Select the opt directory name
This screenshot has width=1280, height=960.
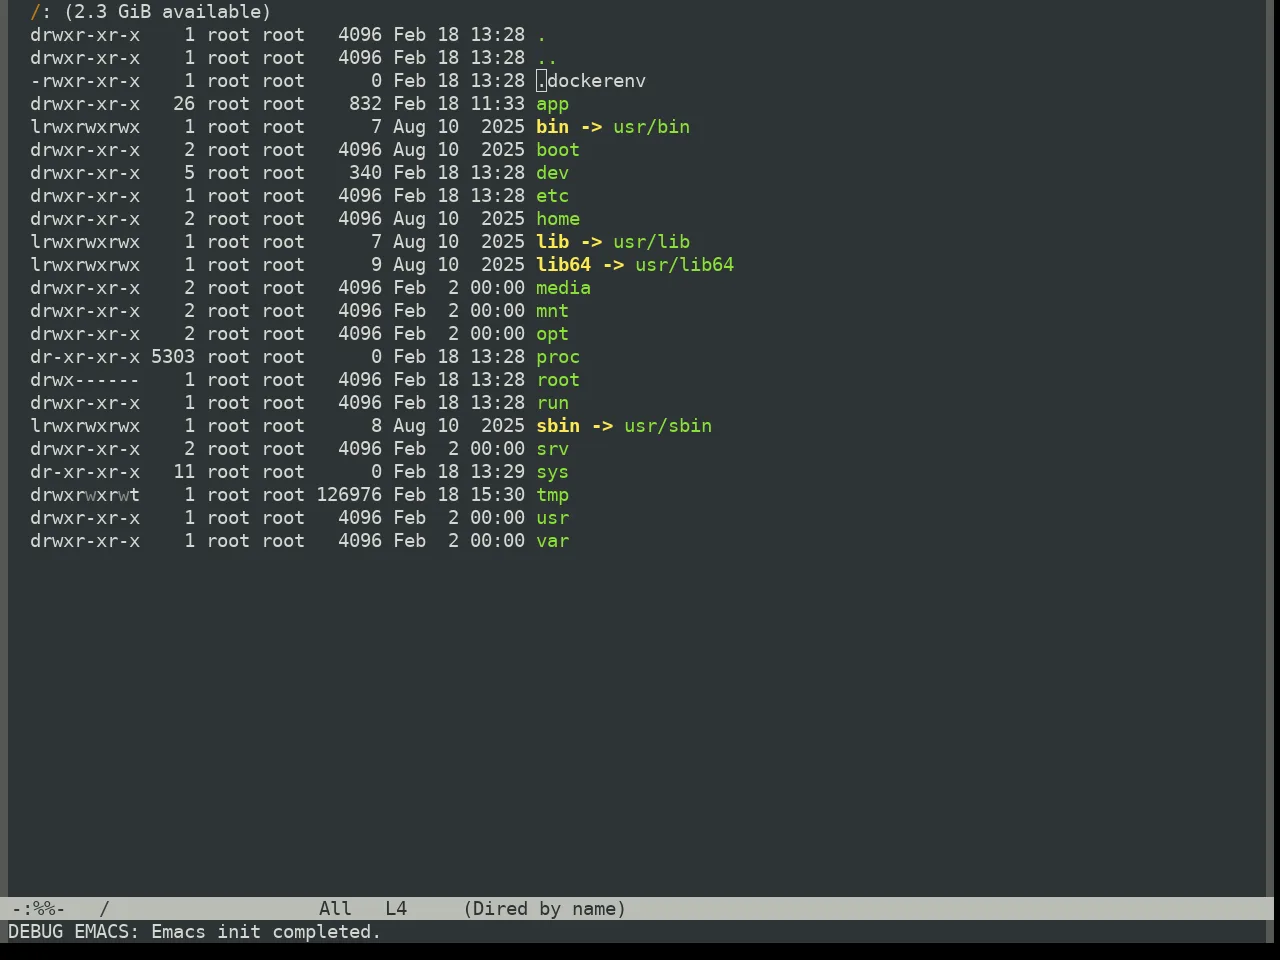(552, 334)
